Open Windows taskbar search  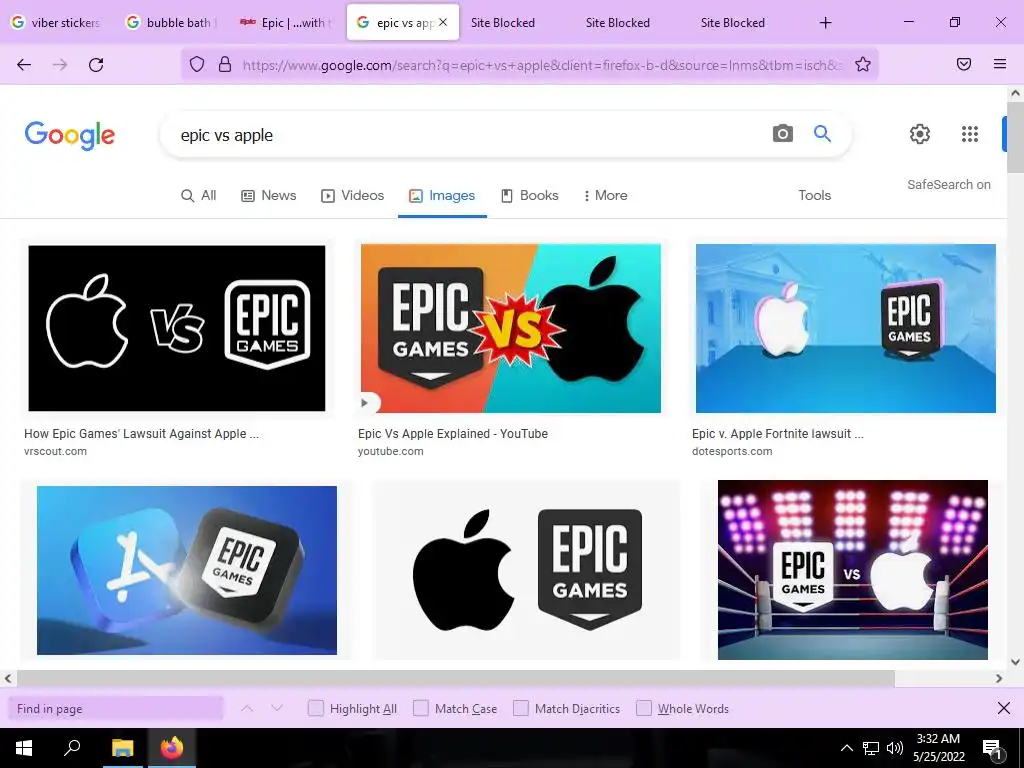[x=72, y=748]
